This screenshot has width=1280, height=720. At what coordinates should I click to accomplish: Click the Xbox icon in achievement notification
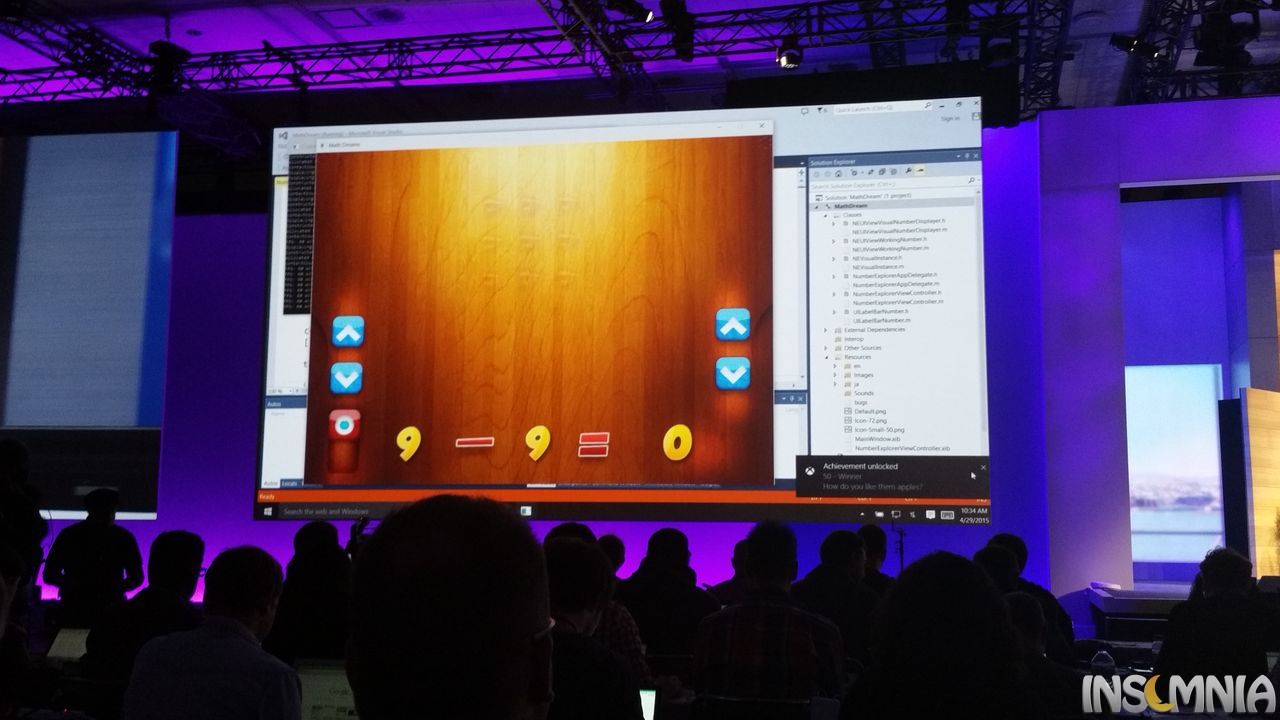(x=810, y=471)
